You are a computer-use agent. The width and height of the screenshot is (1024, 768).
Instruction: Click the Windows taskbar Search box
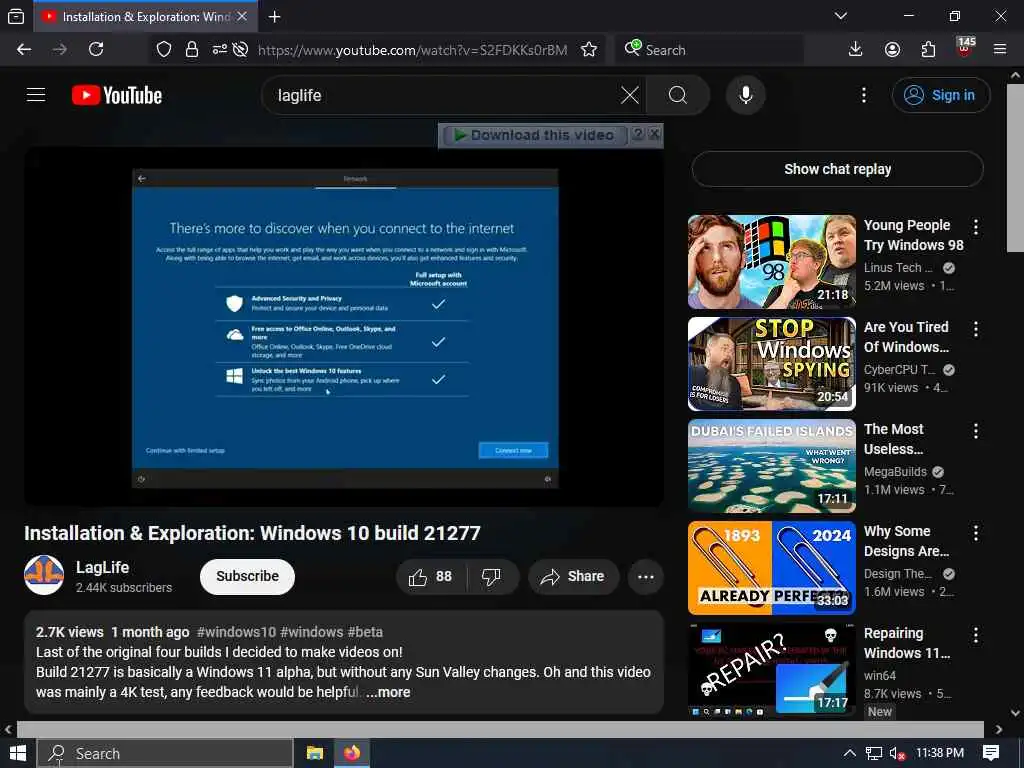pyautogui.click(x=165, y=754)
